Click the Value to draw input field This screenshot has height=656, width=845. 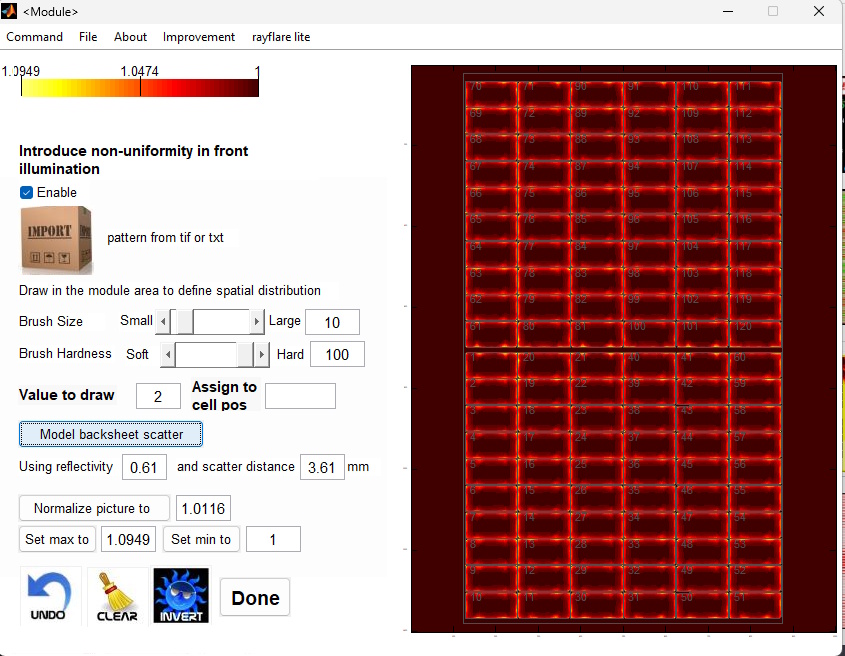pyautogui.click(x=158, y=396)
